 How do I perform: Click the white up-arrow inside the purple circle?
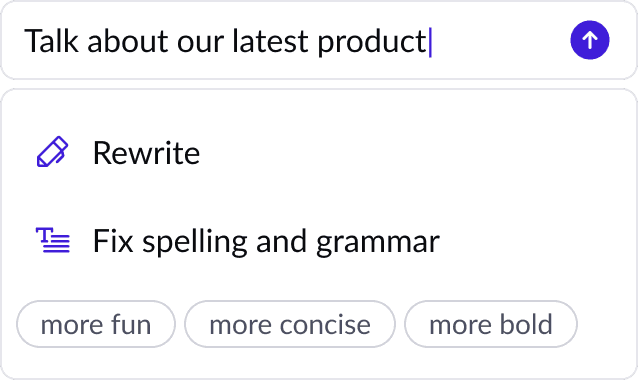pyautogui.click(x=590, y=40)
